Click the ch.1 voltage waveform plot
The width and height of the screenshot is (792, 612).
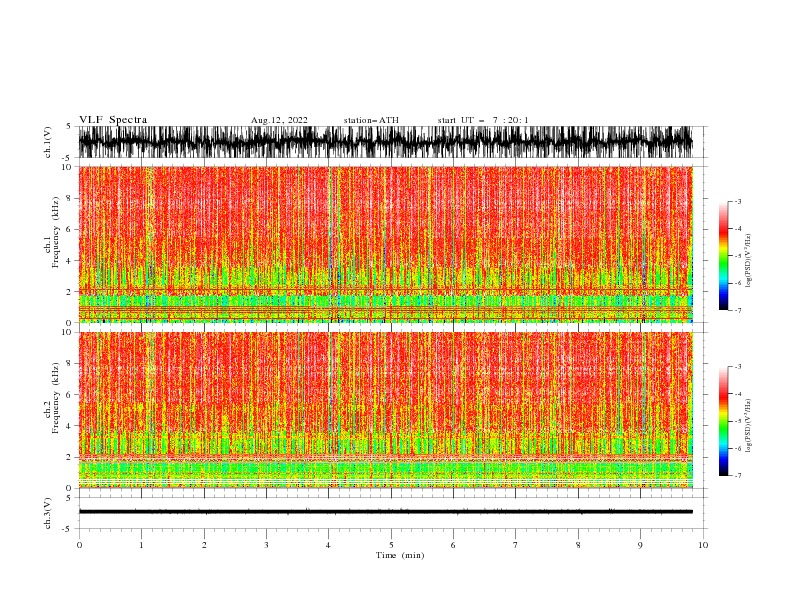point(386,142)
